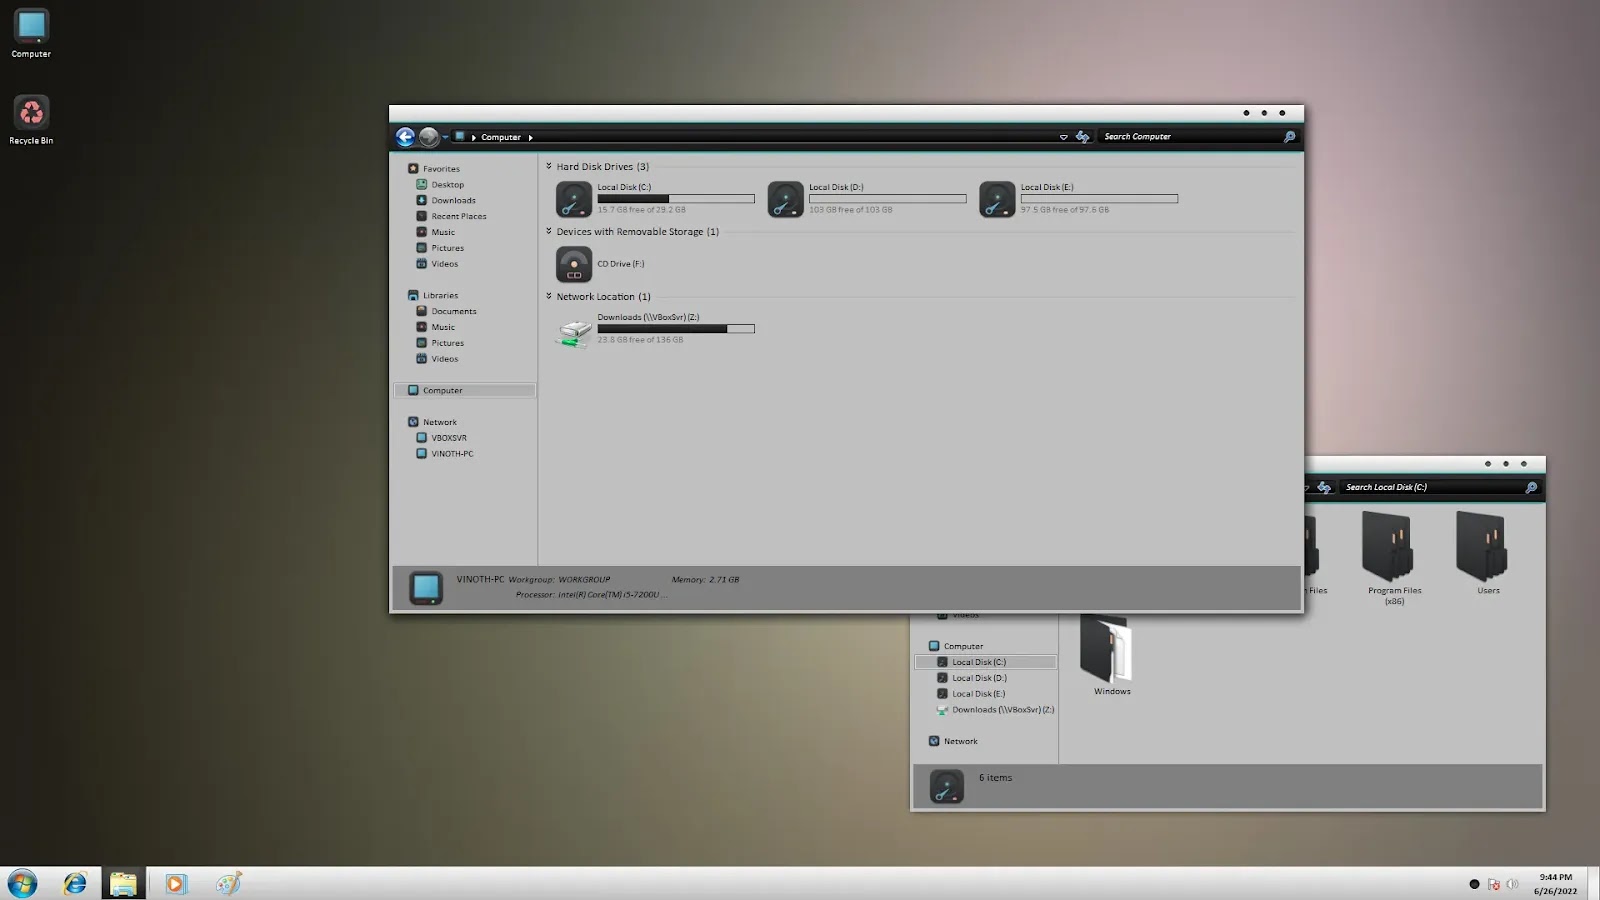This screenshot has height=900, width=1600.
Task: Open the CD Drive (F:) icon
Action: (x=574, y=264)
